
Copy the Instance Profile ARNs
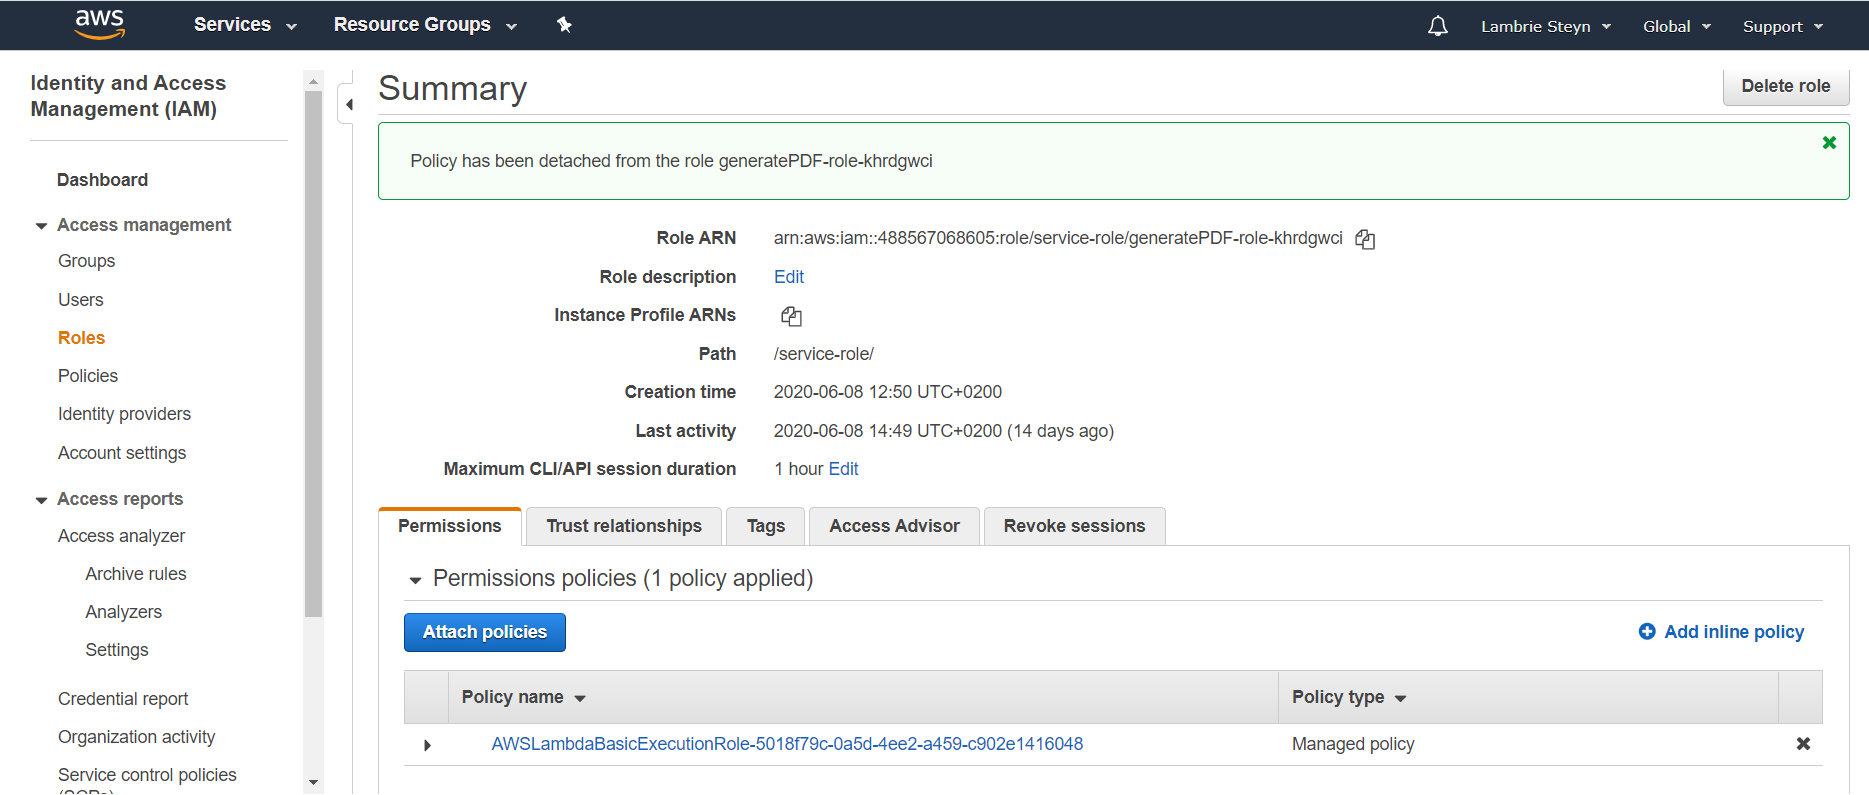(791, 316)
